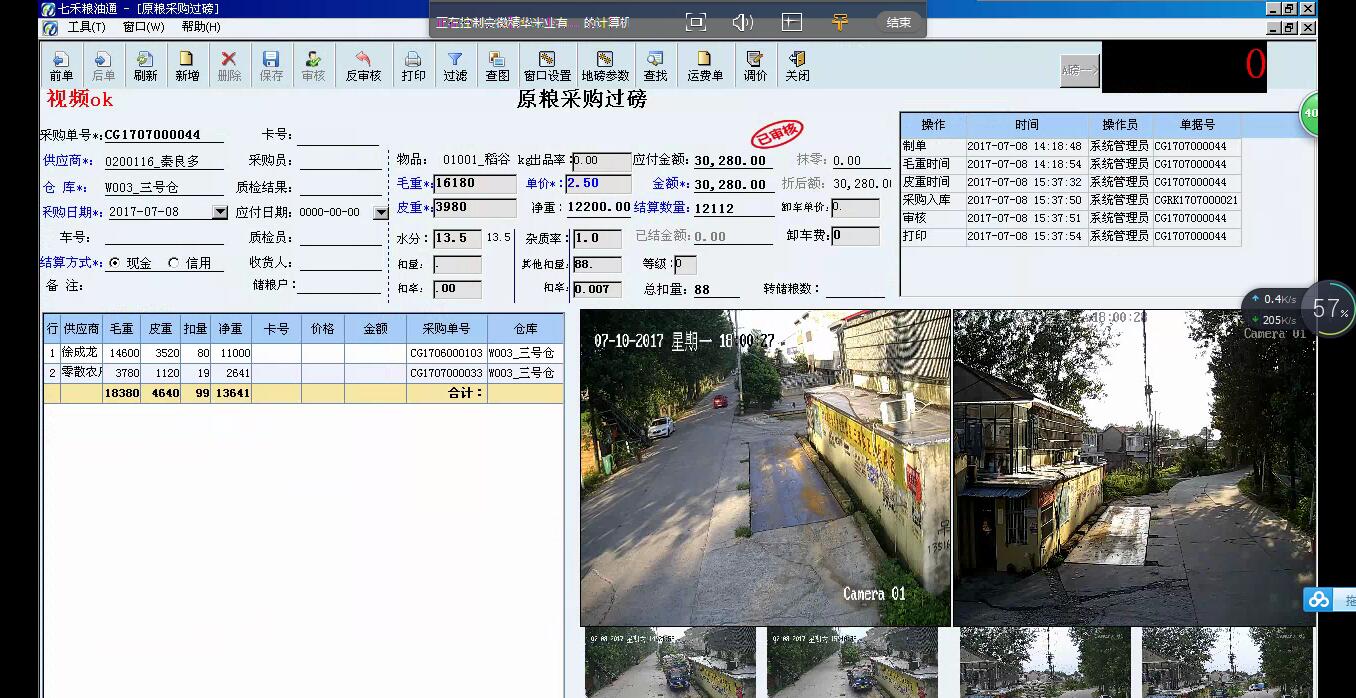
Task: Click the 操作员 column header in operation log
Action: coord(1120,125)
